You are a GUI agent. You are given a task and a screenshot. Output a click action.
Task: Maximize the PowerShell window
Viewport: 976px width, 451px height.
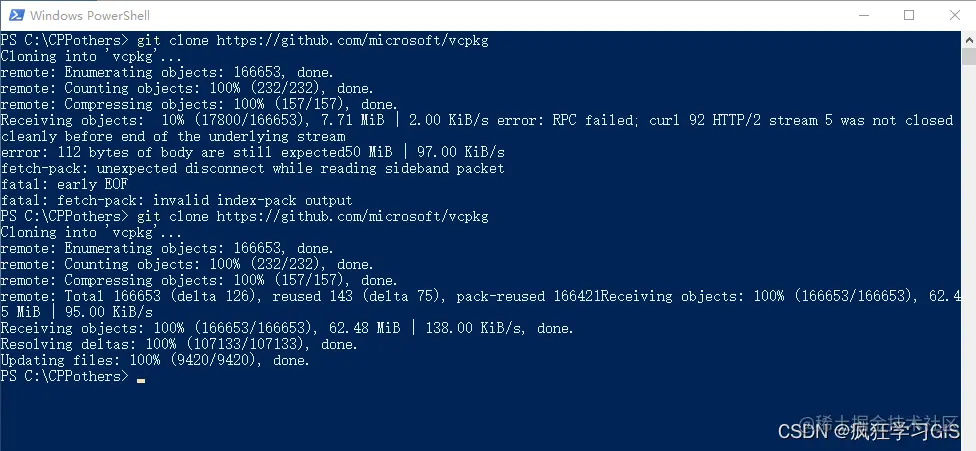tap(909, 16)
